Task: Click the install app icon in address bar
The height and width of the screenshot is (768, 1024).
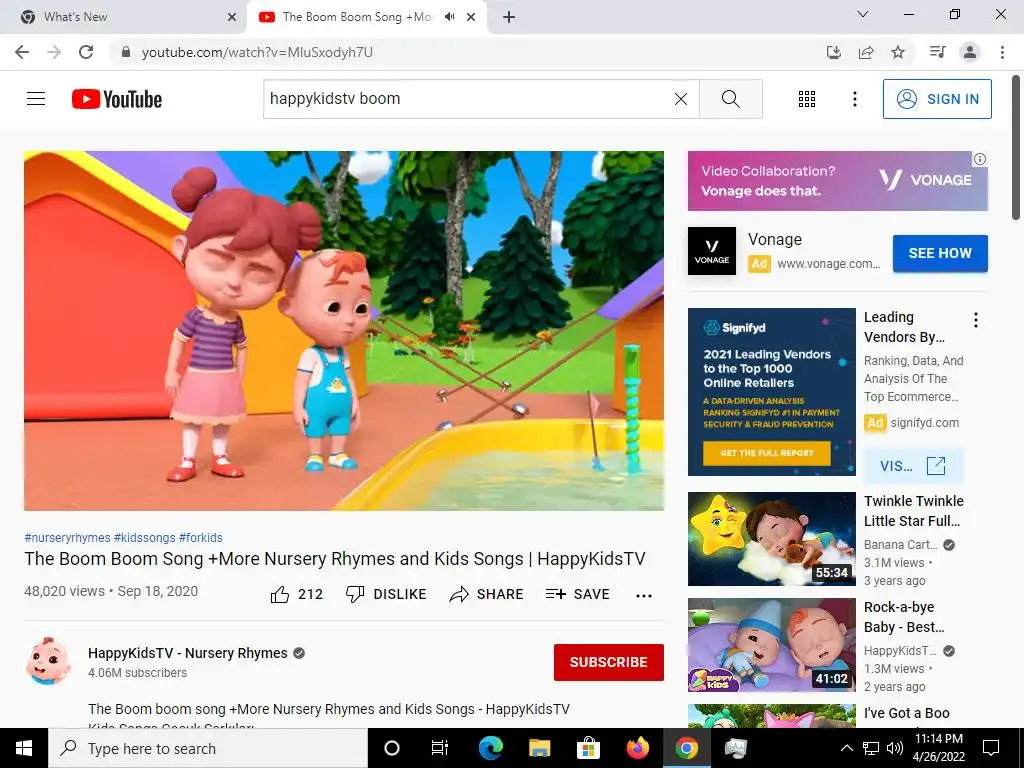Action: 834,52
